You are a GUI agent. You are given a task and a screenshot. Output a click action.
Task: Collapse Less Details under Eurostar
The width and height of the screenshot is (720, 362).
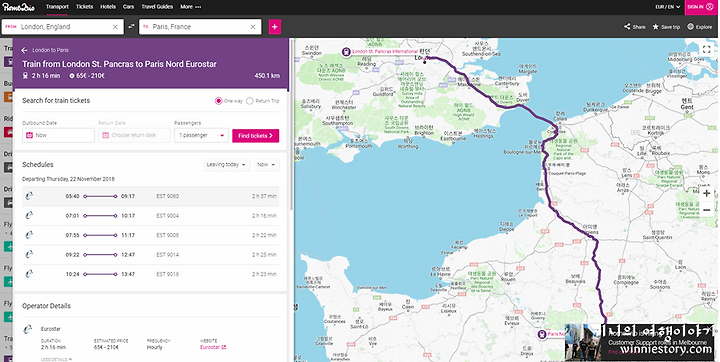coord(56,359)
